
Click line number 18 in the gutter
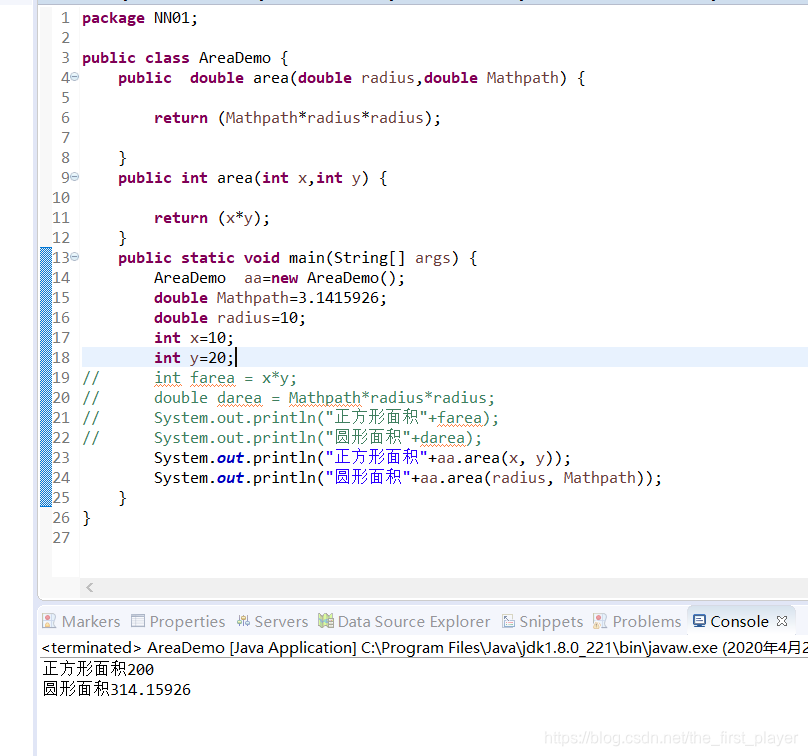[x=61, y=358]
